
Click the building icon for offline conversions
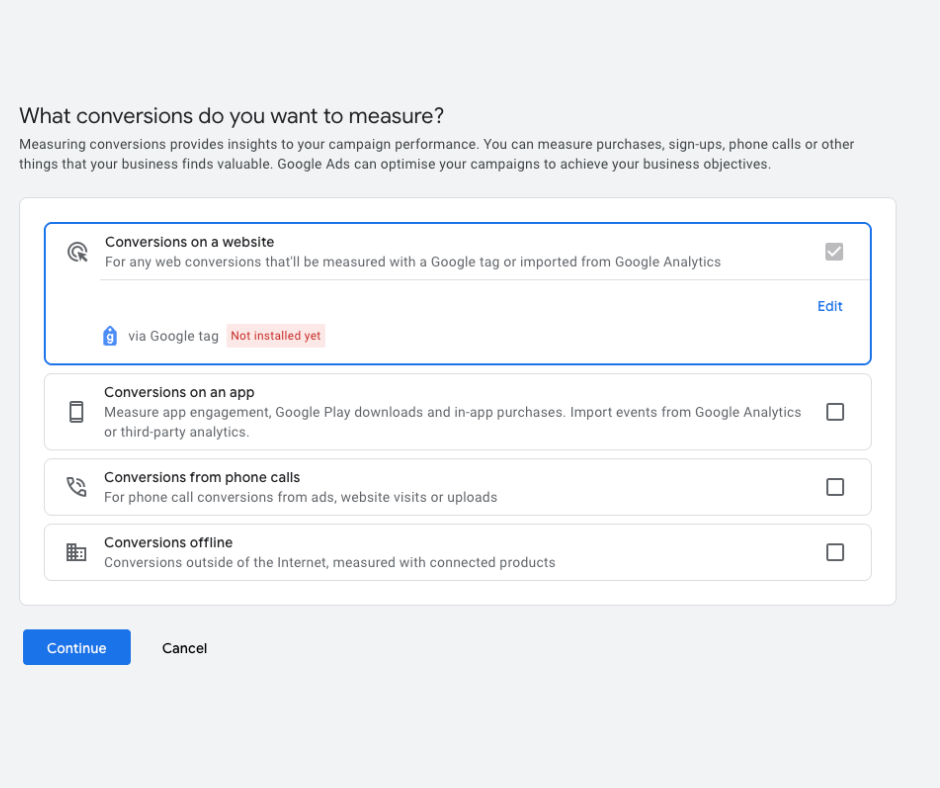pos(76,552)
